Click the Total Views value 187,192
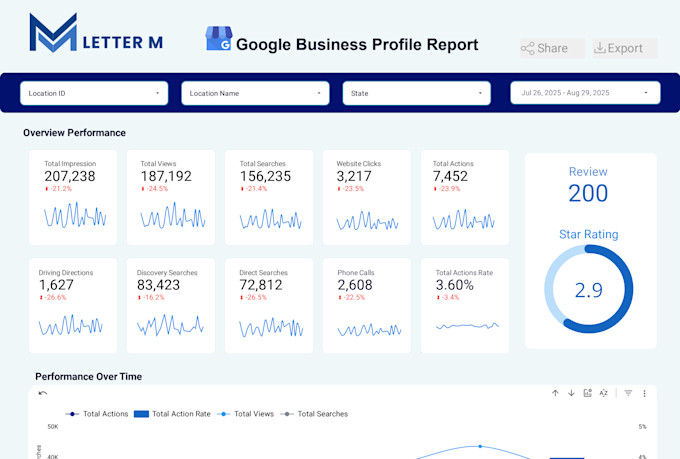 166,176
